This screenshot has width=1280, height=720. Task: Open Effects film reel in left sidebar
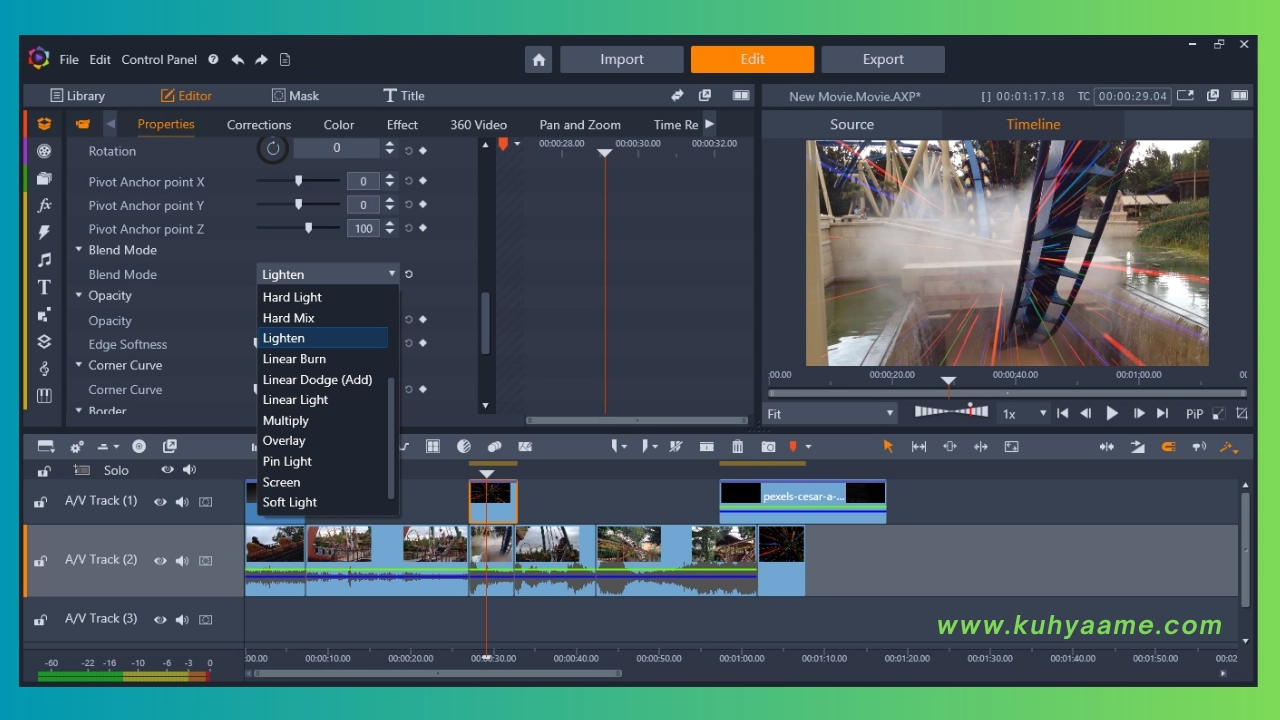(x=44, y=151)
